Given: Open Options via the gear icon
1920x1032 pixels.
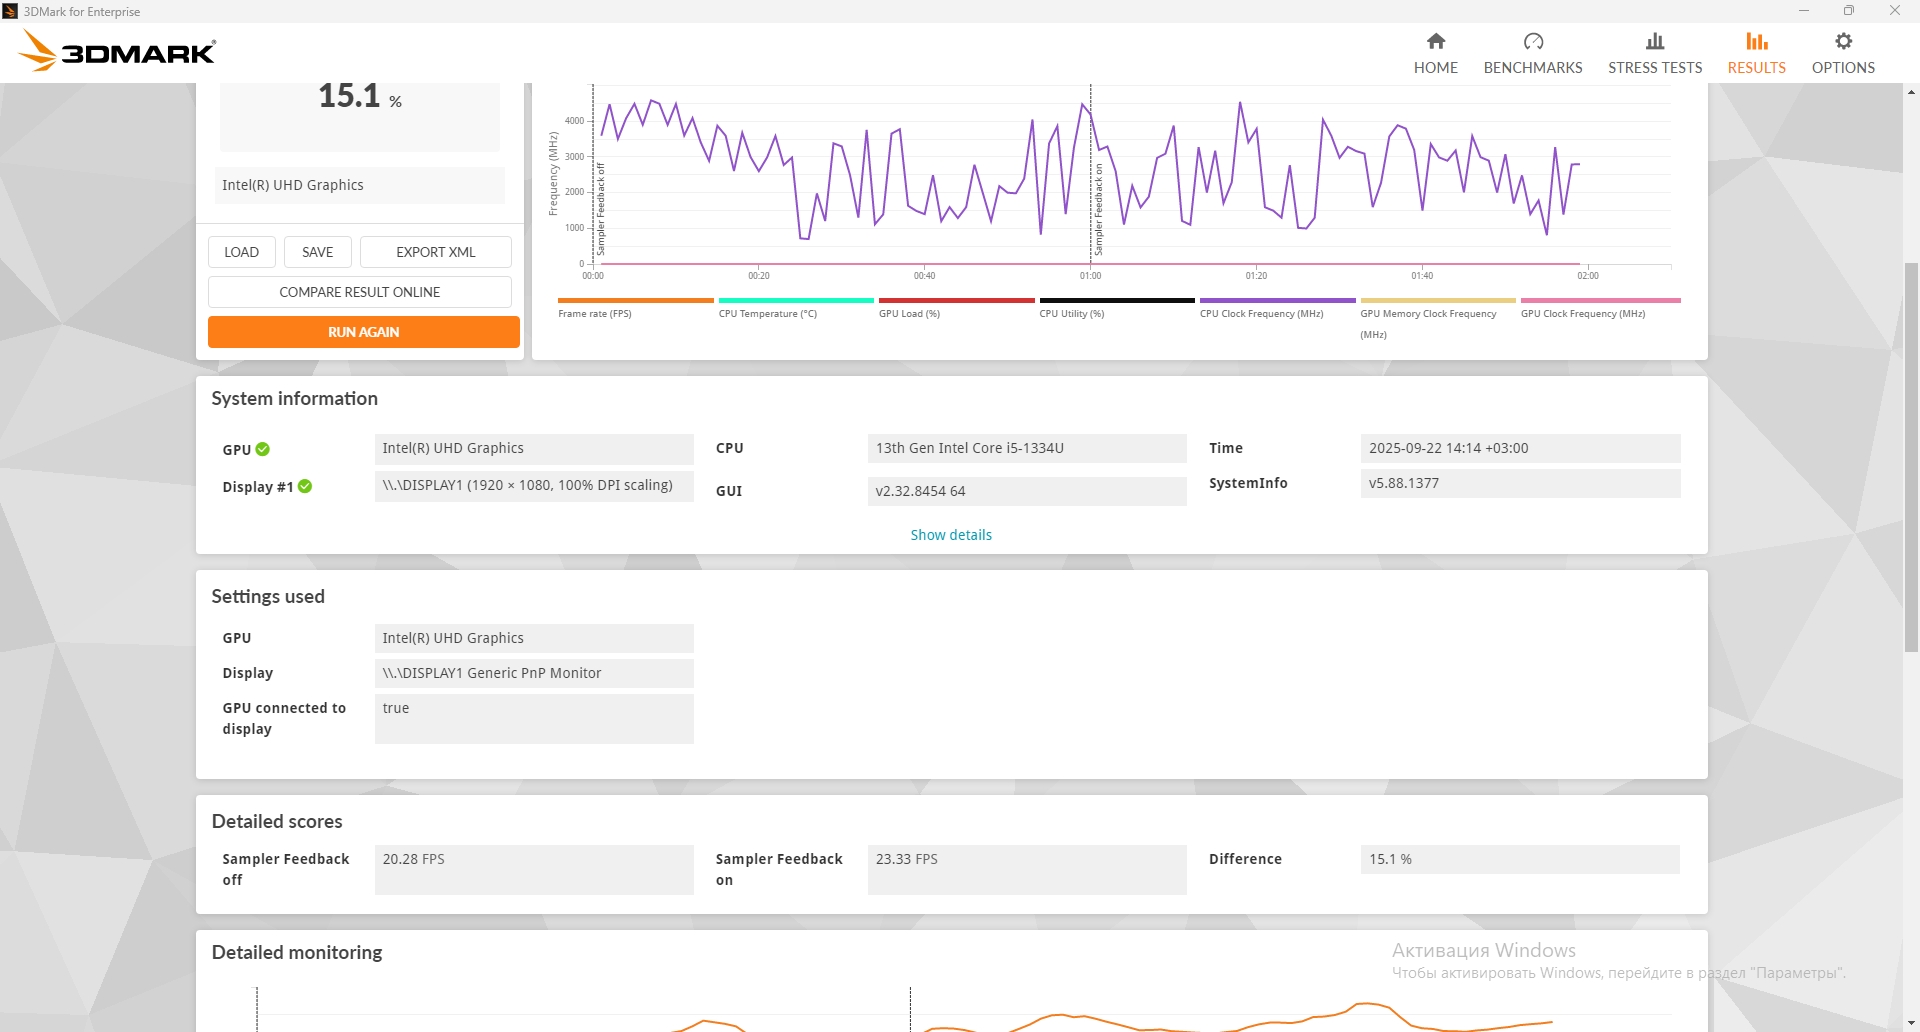Looking at the screenshot, I should [1843, 41].
